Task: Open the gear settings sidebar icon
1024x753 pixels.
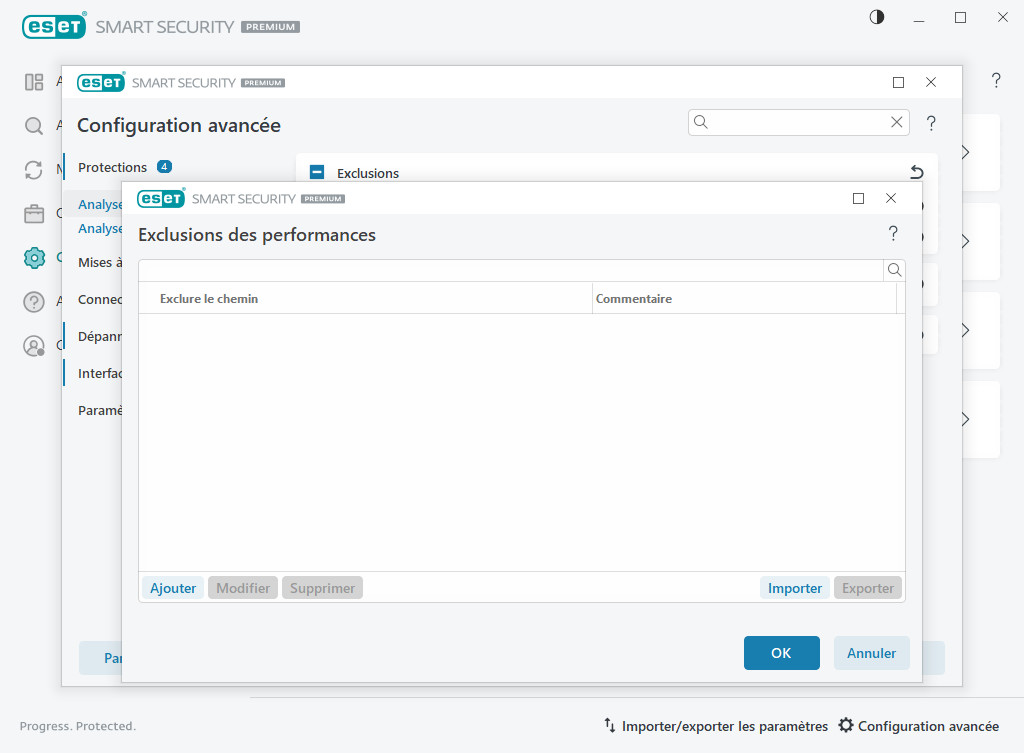Action: click(34, 257)
